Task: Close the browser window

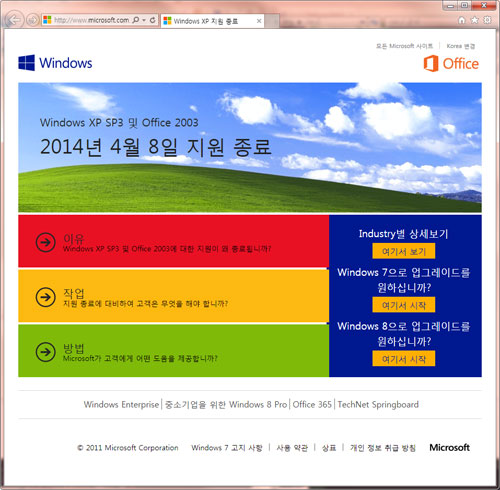Action: (x=484, y=5)
